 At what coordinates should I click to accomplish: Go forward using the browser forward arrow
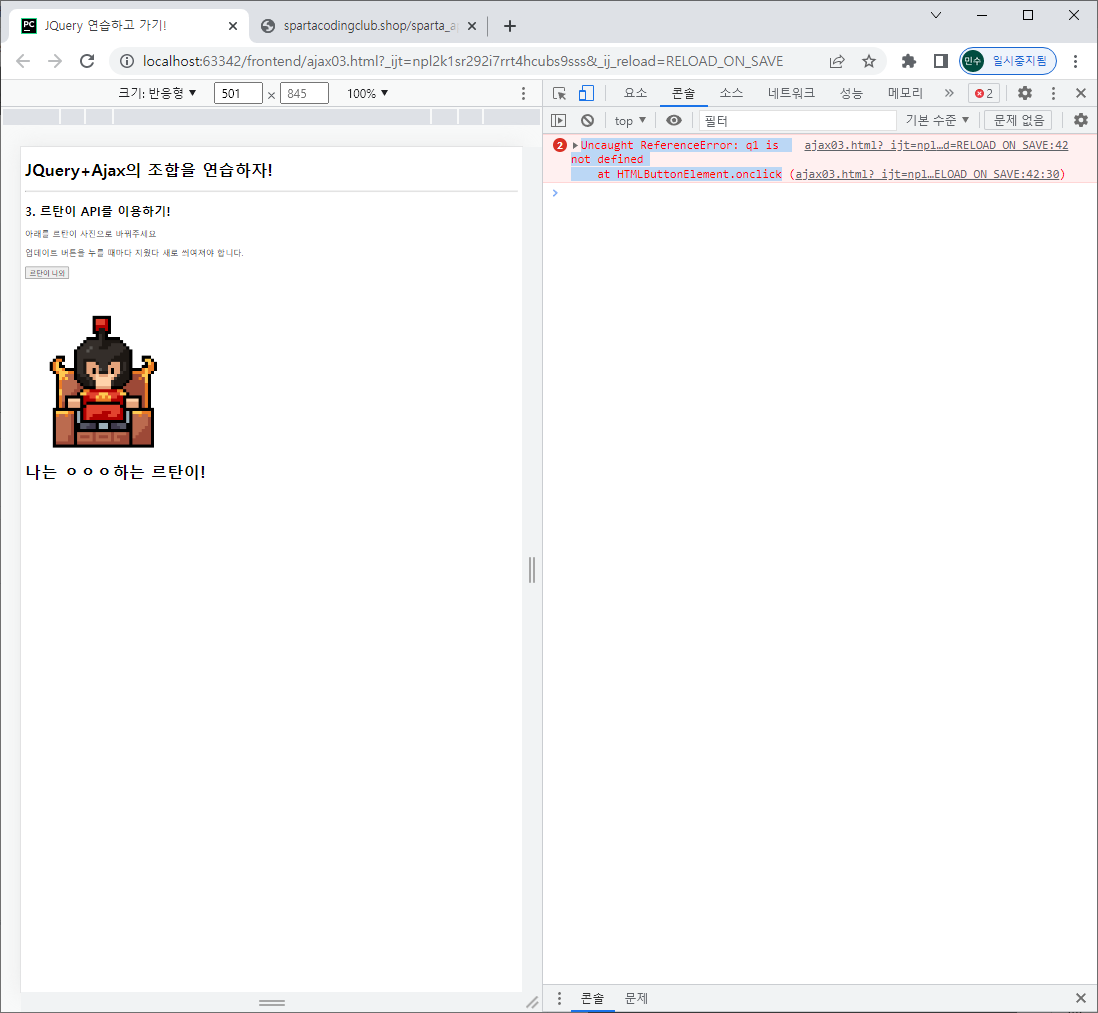tap(55, 62)
